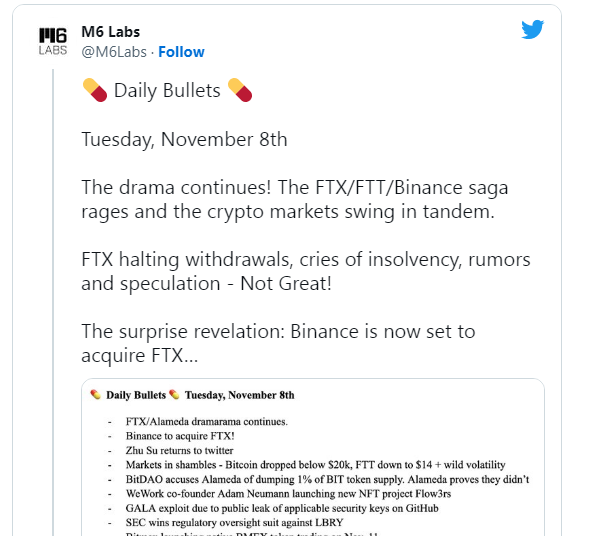The height and width of the screenshot is (536, 595).
Task: Click 'The surprise revelation' paragraph
Action: (x=278, y=343)
